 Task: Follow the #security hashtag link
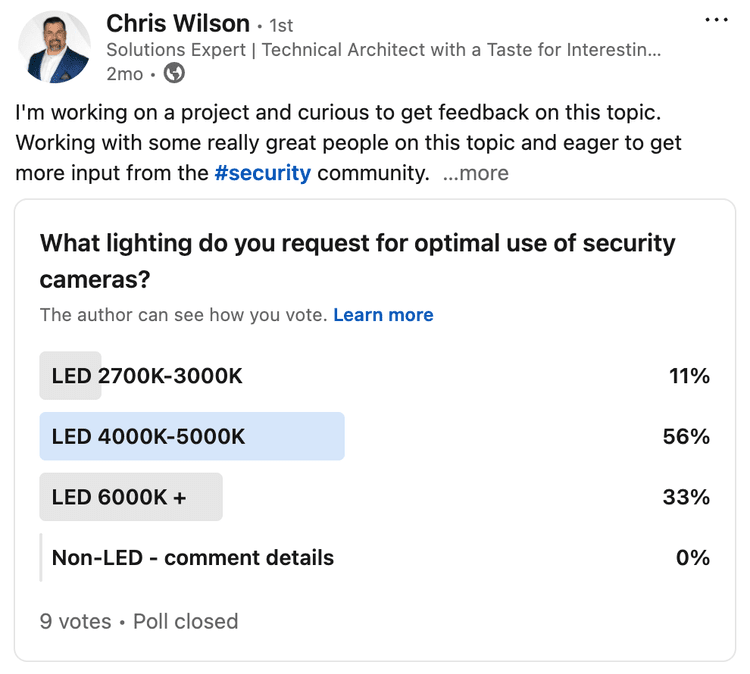tap(263, 173)
